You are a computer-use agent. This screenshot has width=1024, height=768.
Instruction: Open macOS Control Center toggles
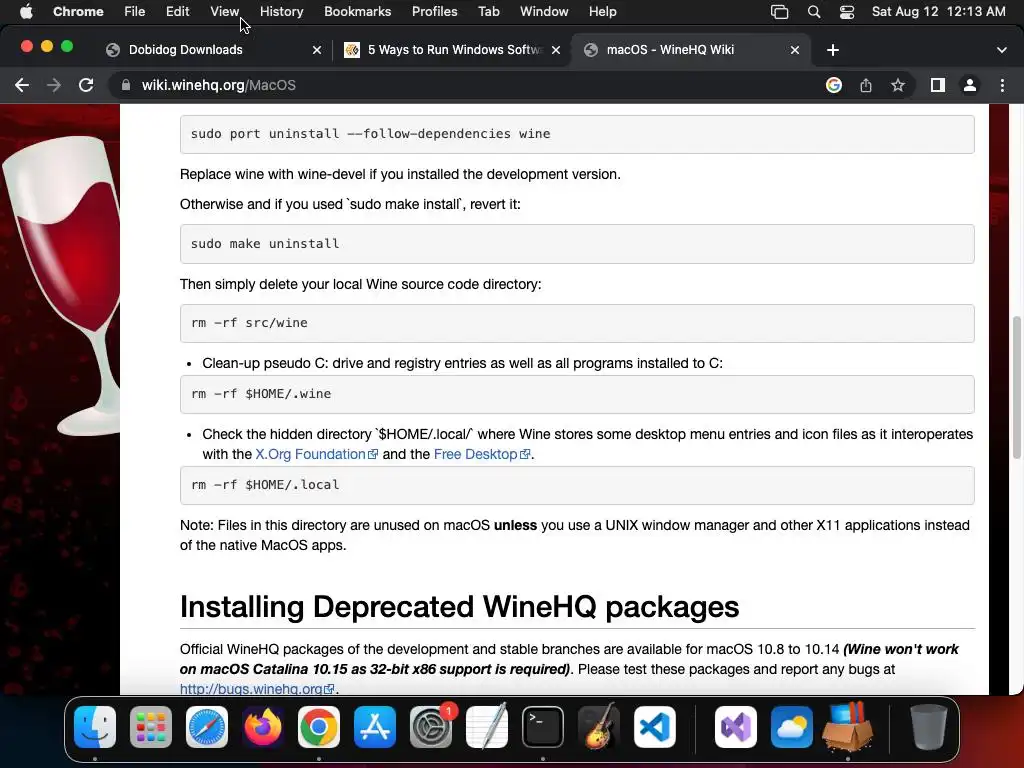pos(846,11)
